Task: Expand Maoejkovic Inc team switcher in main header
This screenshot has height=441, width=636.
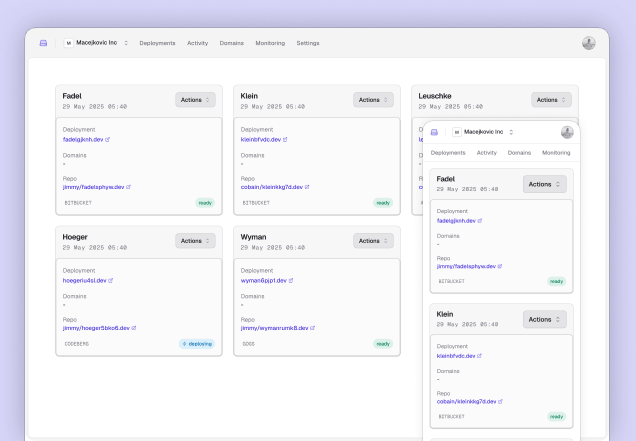Action: point(96,43)
